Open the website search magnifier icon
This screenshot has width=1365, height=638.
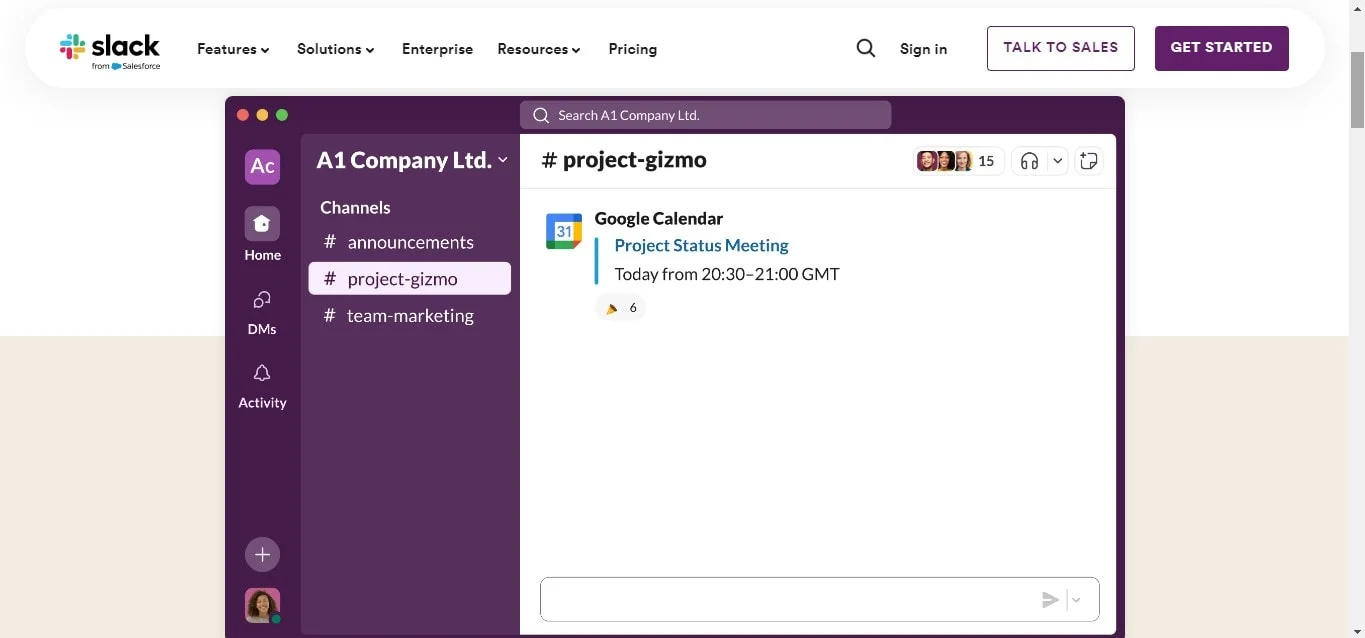click(866, 48)
